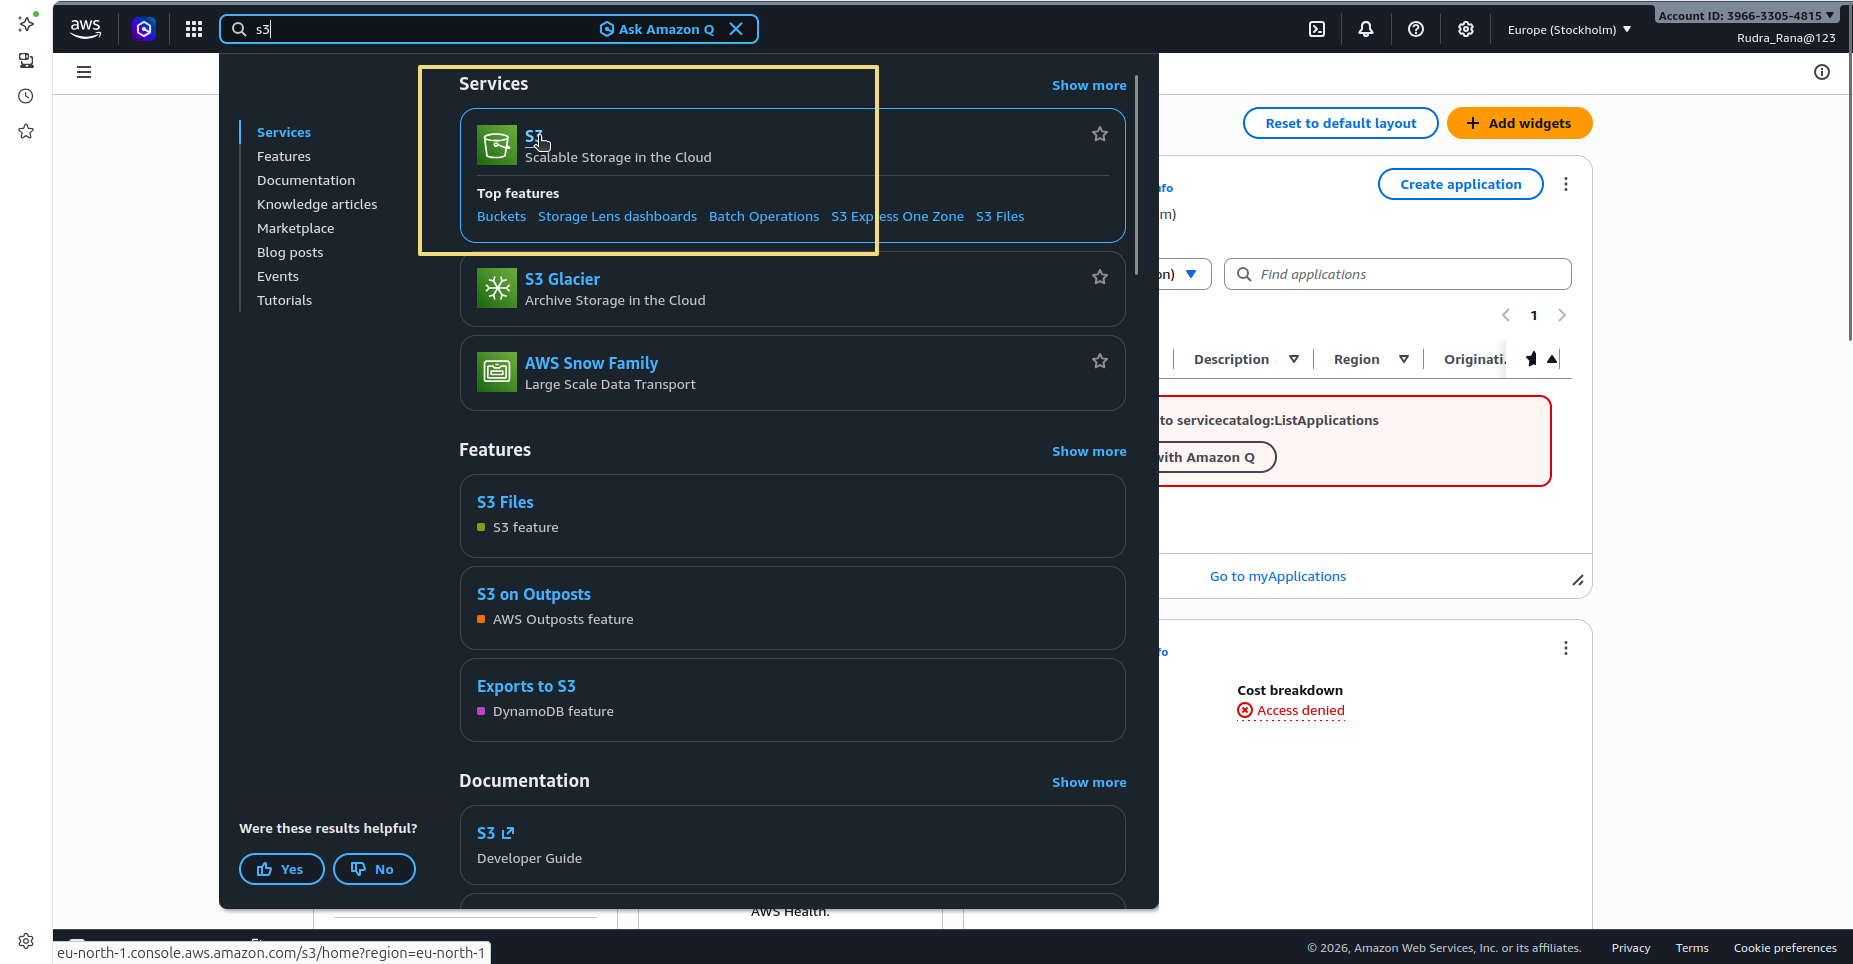1853x964 pixels.
Task: Select Features in search categories
Action: pos(284,156)
